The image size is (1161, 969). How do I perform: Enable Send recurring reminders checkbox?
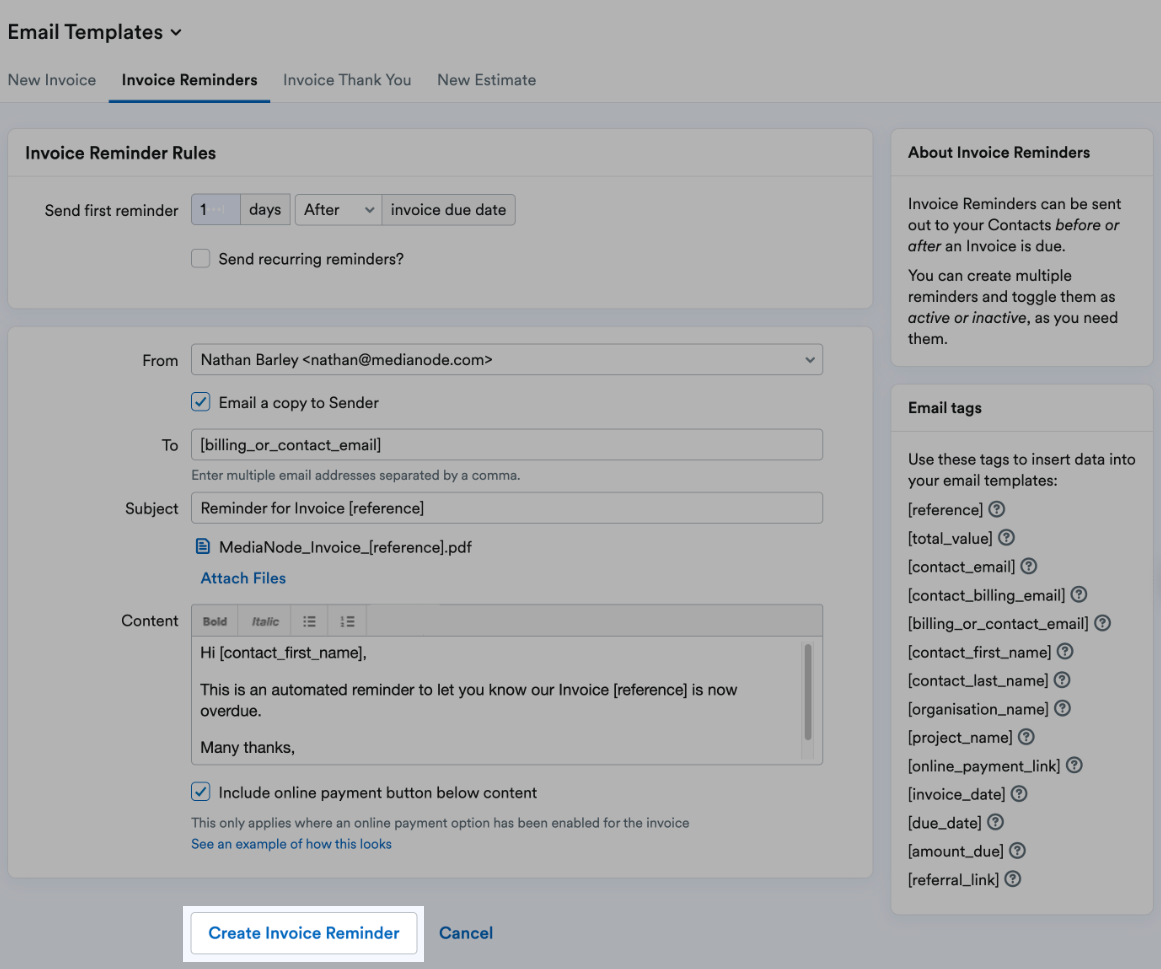tap(201, 258)
